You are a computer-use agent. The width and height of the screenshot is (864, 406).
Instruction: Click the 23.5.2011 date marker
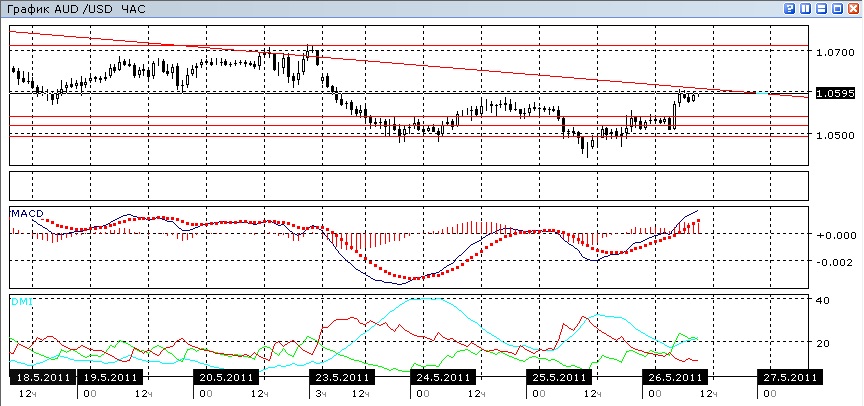342,377
